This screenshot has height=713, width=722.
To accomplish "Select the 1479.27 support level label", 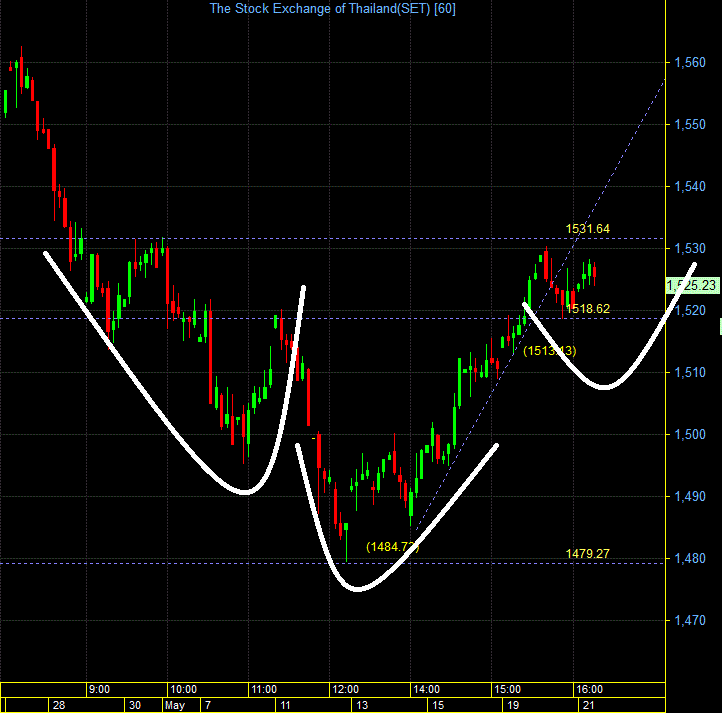I will pyautogui.click(x=588, y=554).
